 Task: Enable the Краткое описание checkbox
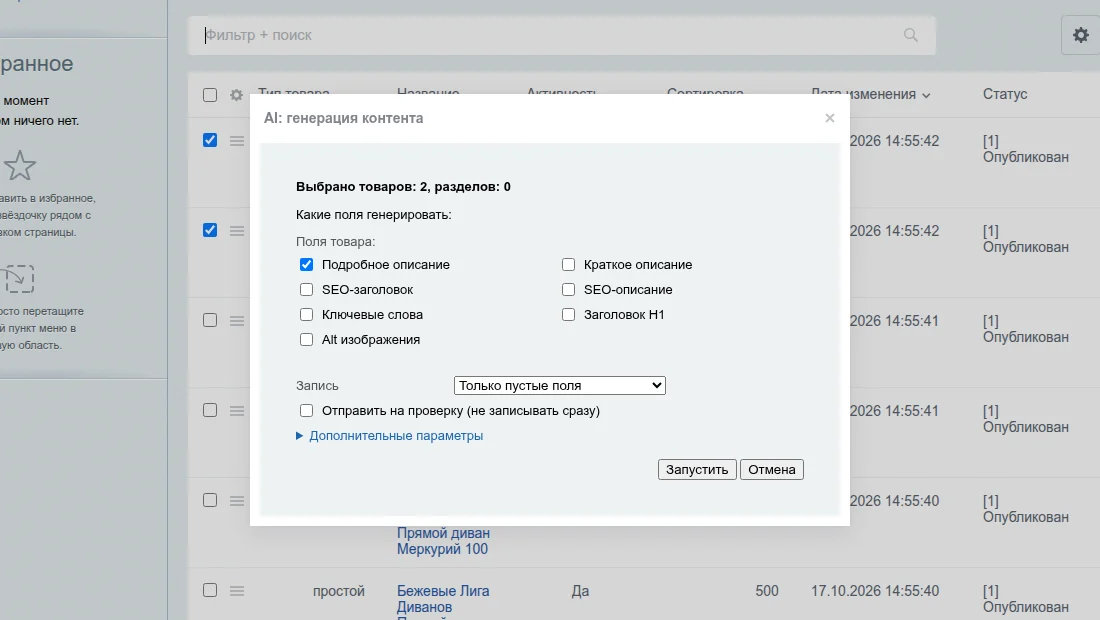point(568,264)
